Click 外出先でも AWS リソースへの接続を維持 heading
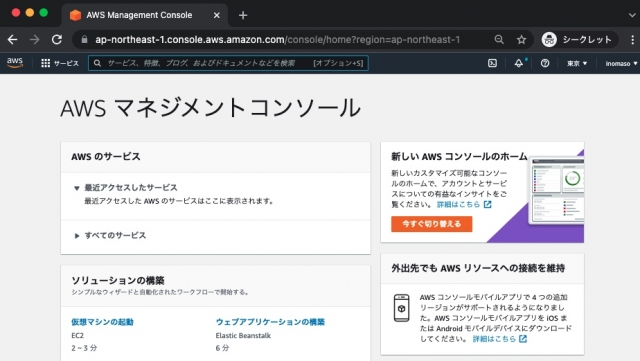This screenshot has height=361, width=640. [478, 268]
